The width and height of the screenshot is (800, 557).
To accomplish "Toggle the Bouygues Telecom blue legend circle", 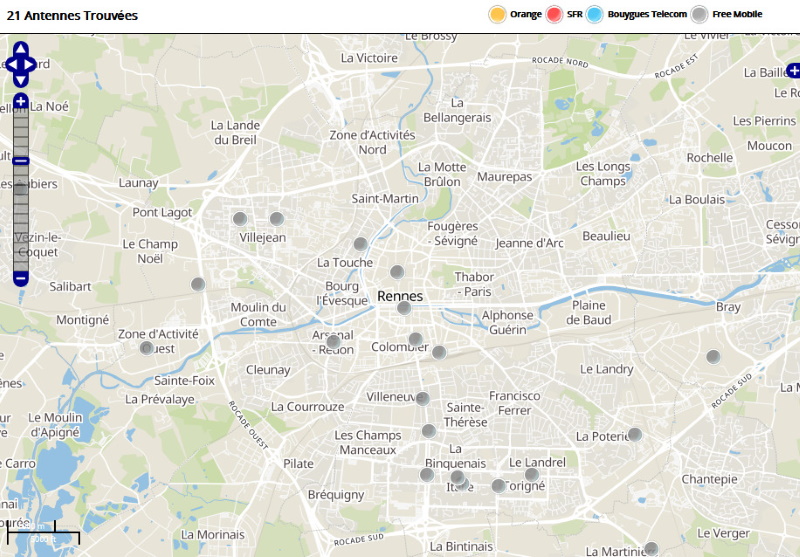I will 594,14.
